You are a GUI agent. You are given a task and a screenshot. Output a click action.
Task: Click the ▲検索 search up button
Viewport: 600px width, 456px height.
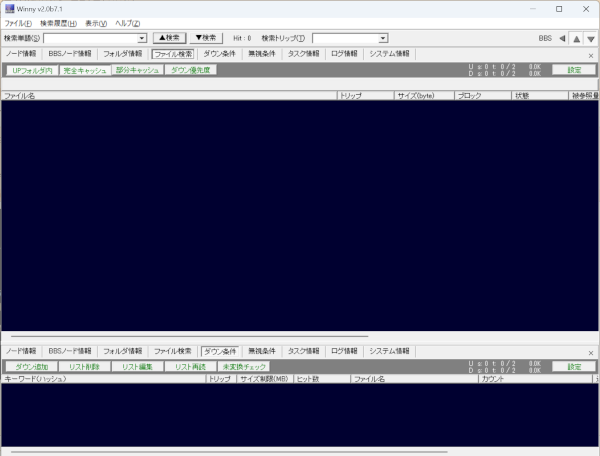click(x=170, y=38)
